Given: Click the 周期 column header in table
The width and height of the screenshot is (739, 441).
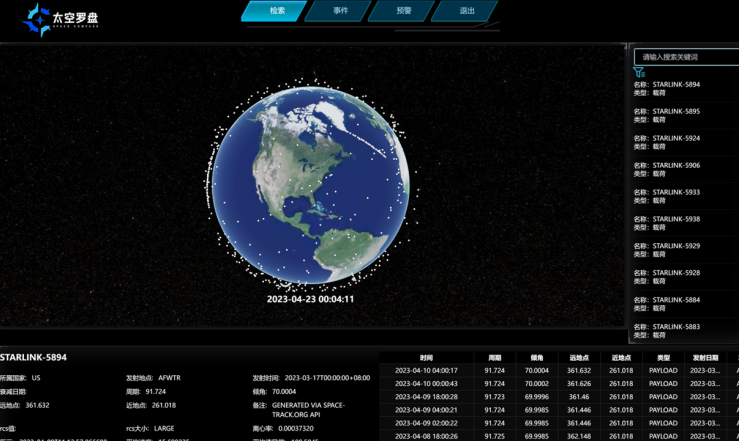Looking at the screenshot, I should [494, 357].
